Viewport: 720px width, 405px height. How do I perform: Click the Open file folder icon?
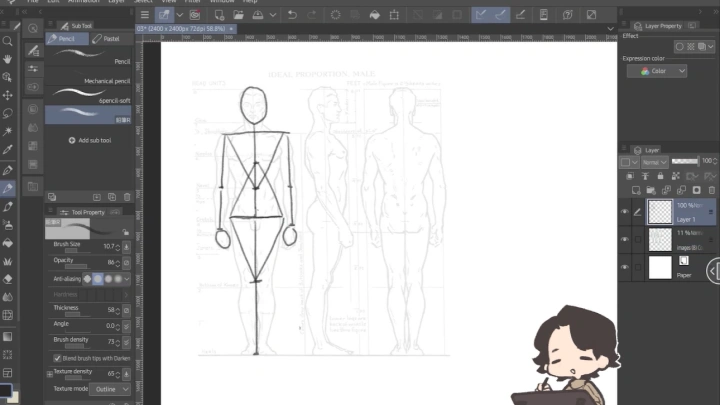pos(238,15)
